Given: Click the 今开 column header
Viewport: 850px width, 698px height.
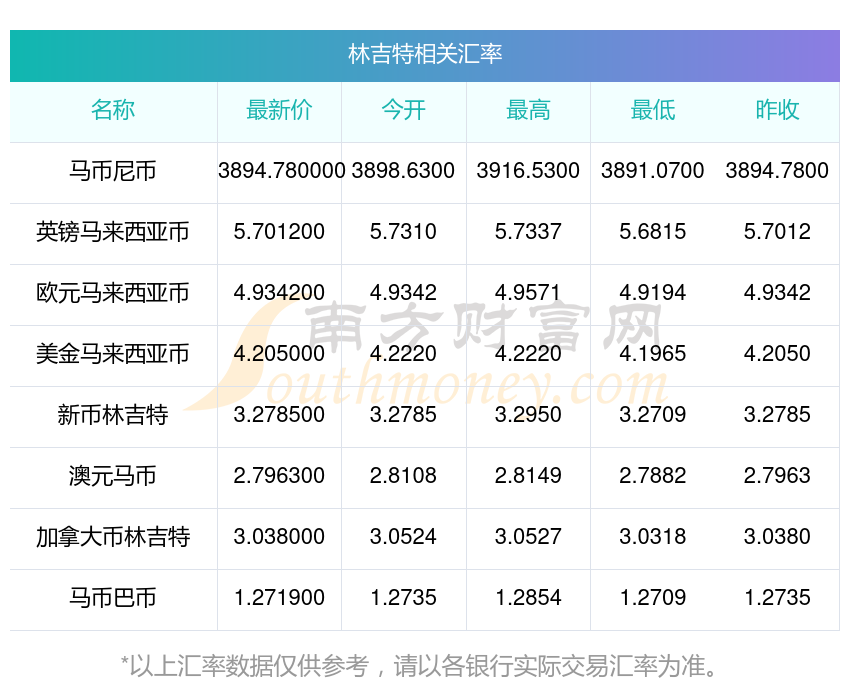Looking at the screenshot, I should click(403, 110).
